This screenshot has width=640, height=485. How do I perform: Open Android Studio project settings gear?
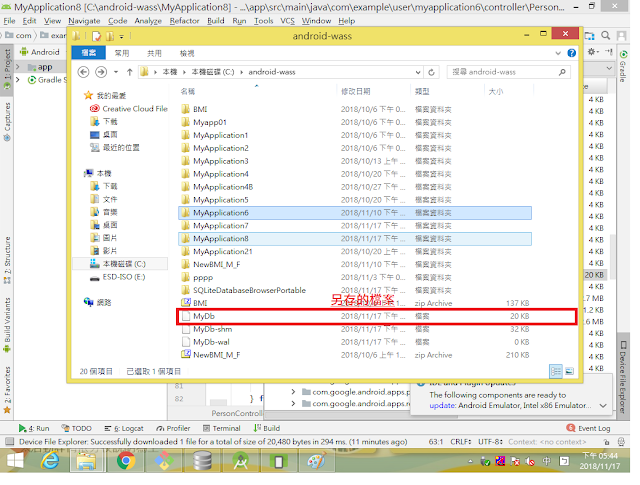pos(592,52)
